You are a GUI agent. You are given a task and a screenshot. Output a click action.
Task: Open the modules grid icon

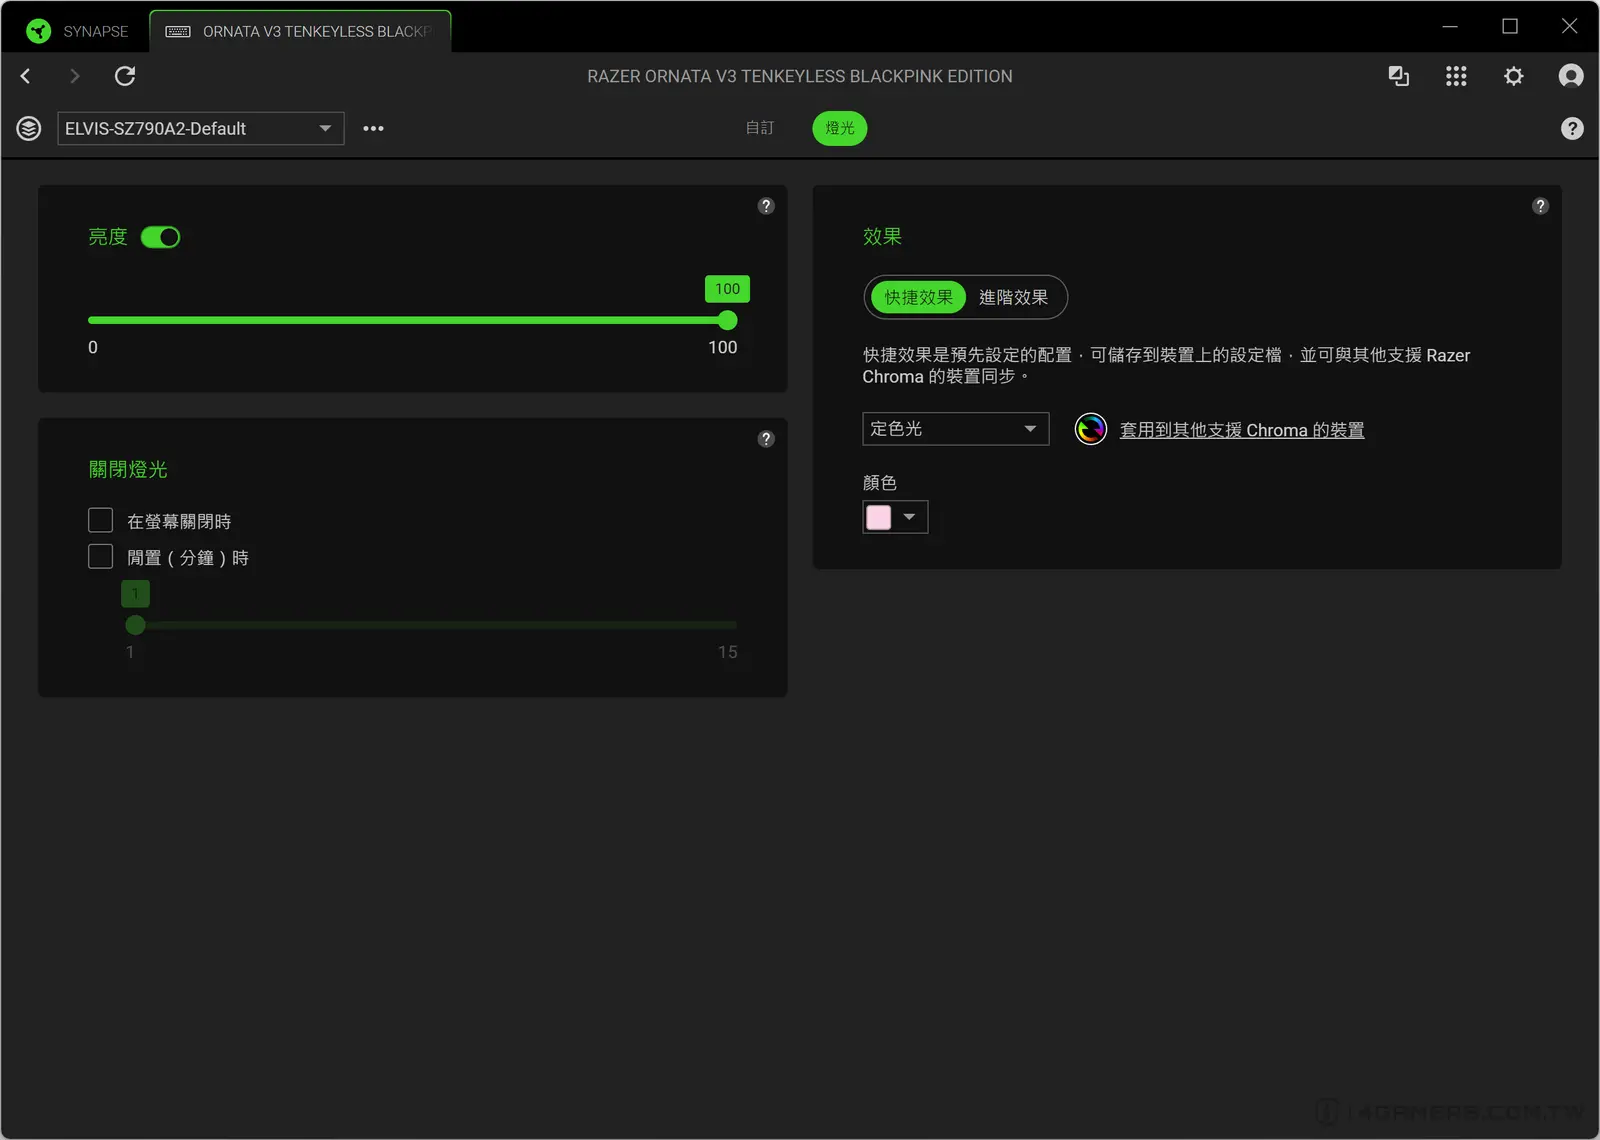1456,76
